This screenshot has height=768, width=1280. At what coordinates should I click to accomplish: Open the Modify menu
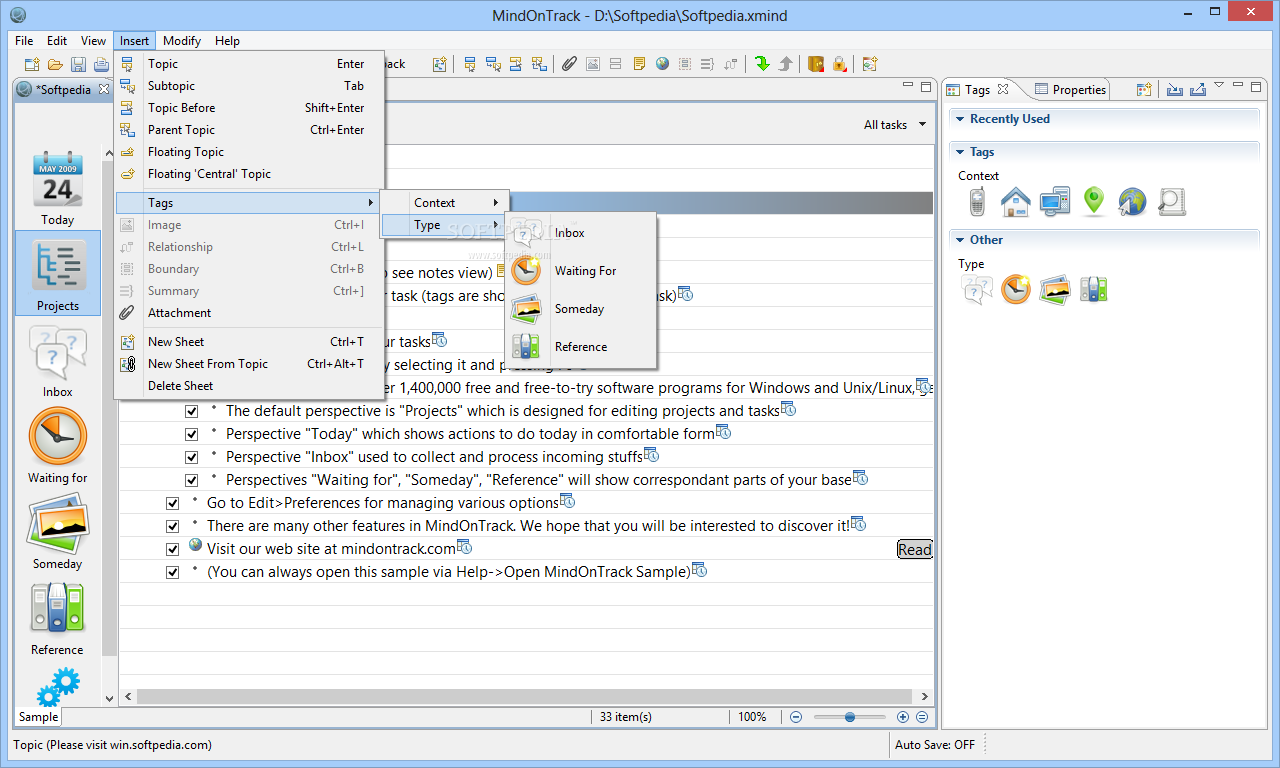(182, 41)
